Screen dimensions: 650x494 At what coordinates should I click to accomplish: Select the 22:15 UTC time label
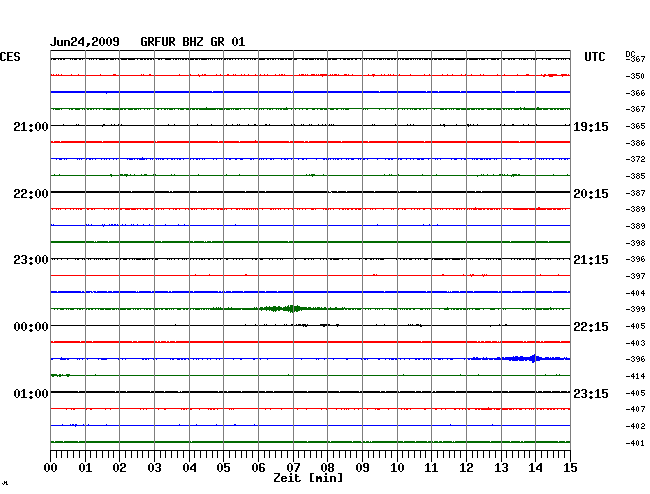pos(591,327)
